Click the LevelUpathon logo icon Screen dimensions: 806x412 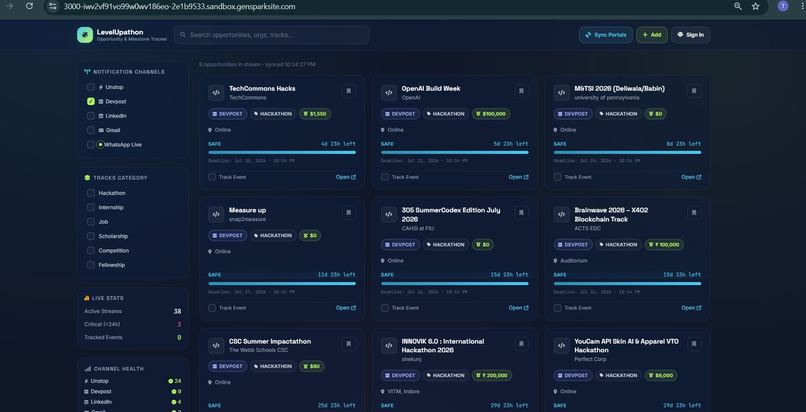[85, 35]
